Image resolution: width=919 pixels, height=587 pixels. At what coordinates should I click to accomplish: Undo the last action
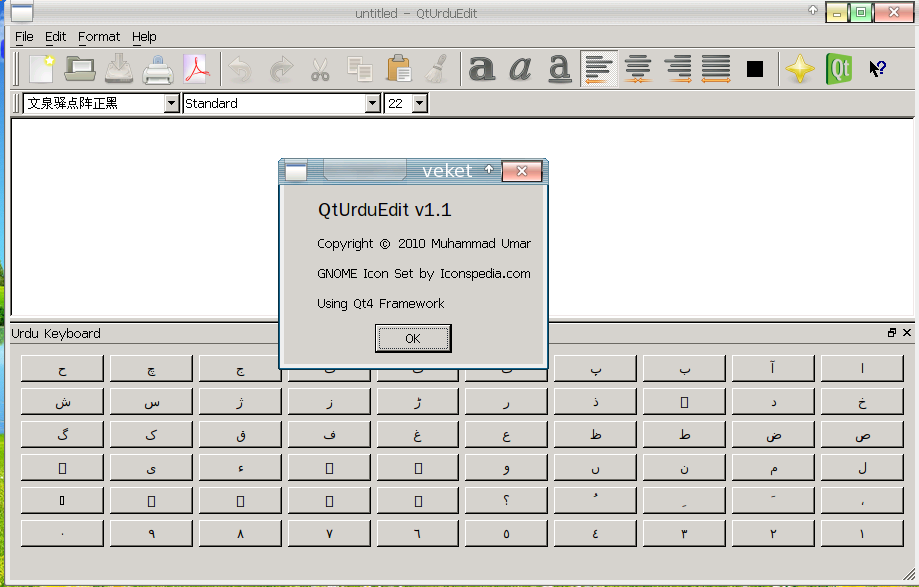[240, 69]
